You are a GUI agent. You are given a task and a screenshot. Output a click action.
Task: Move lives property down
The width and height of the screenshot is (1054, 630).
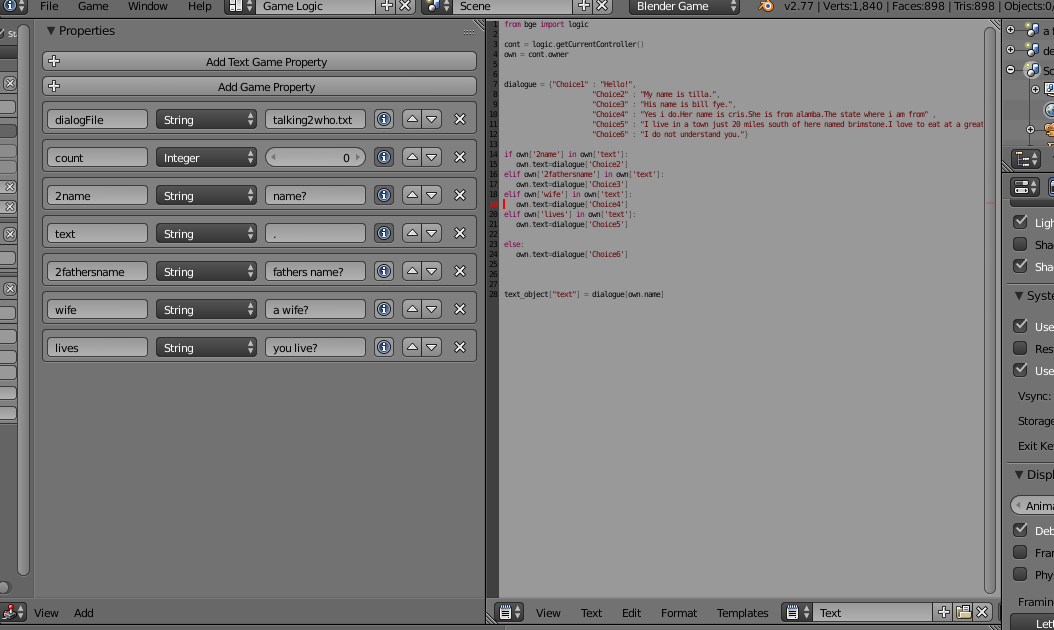(x=432, y=348)
